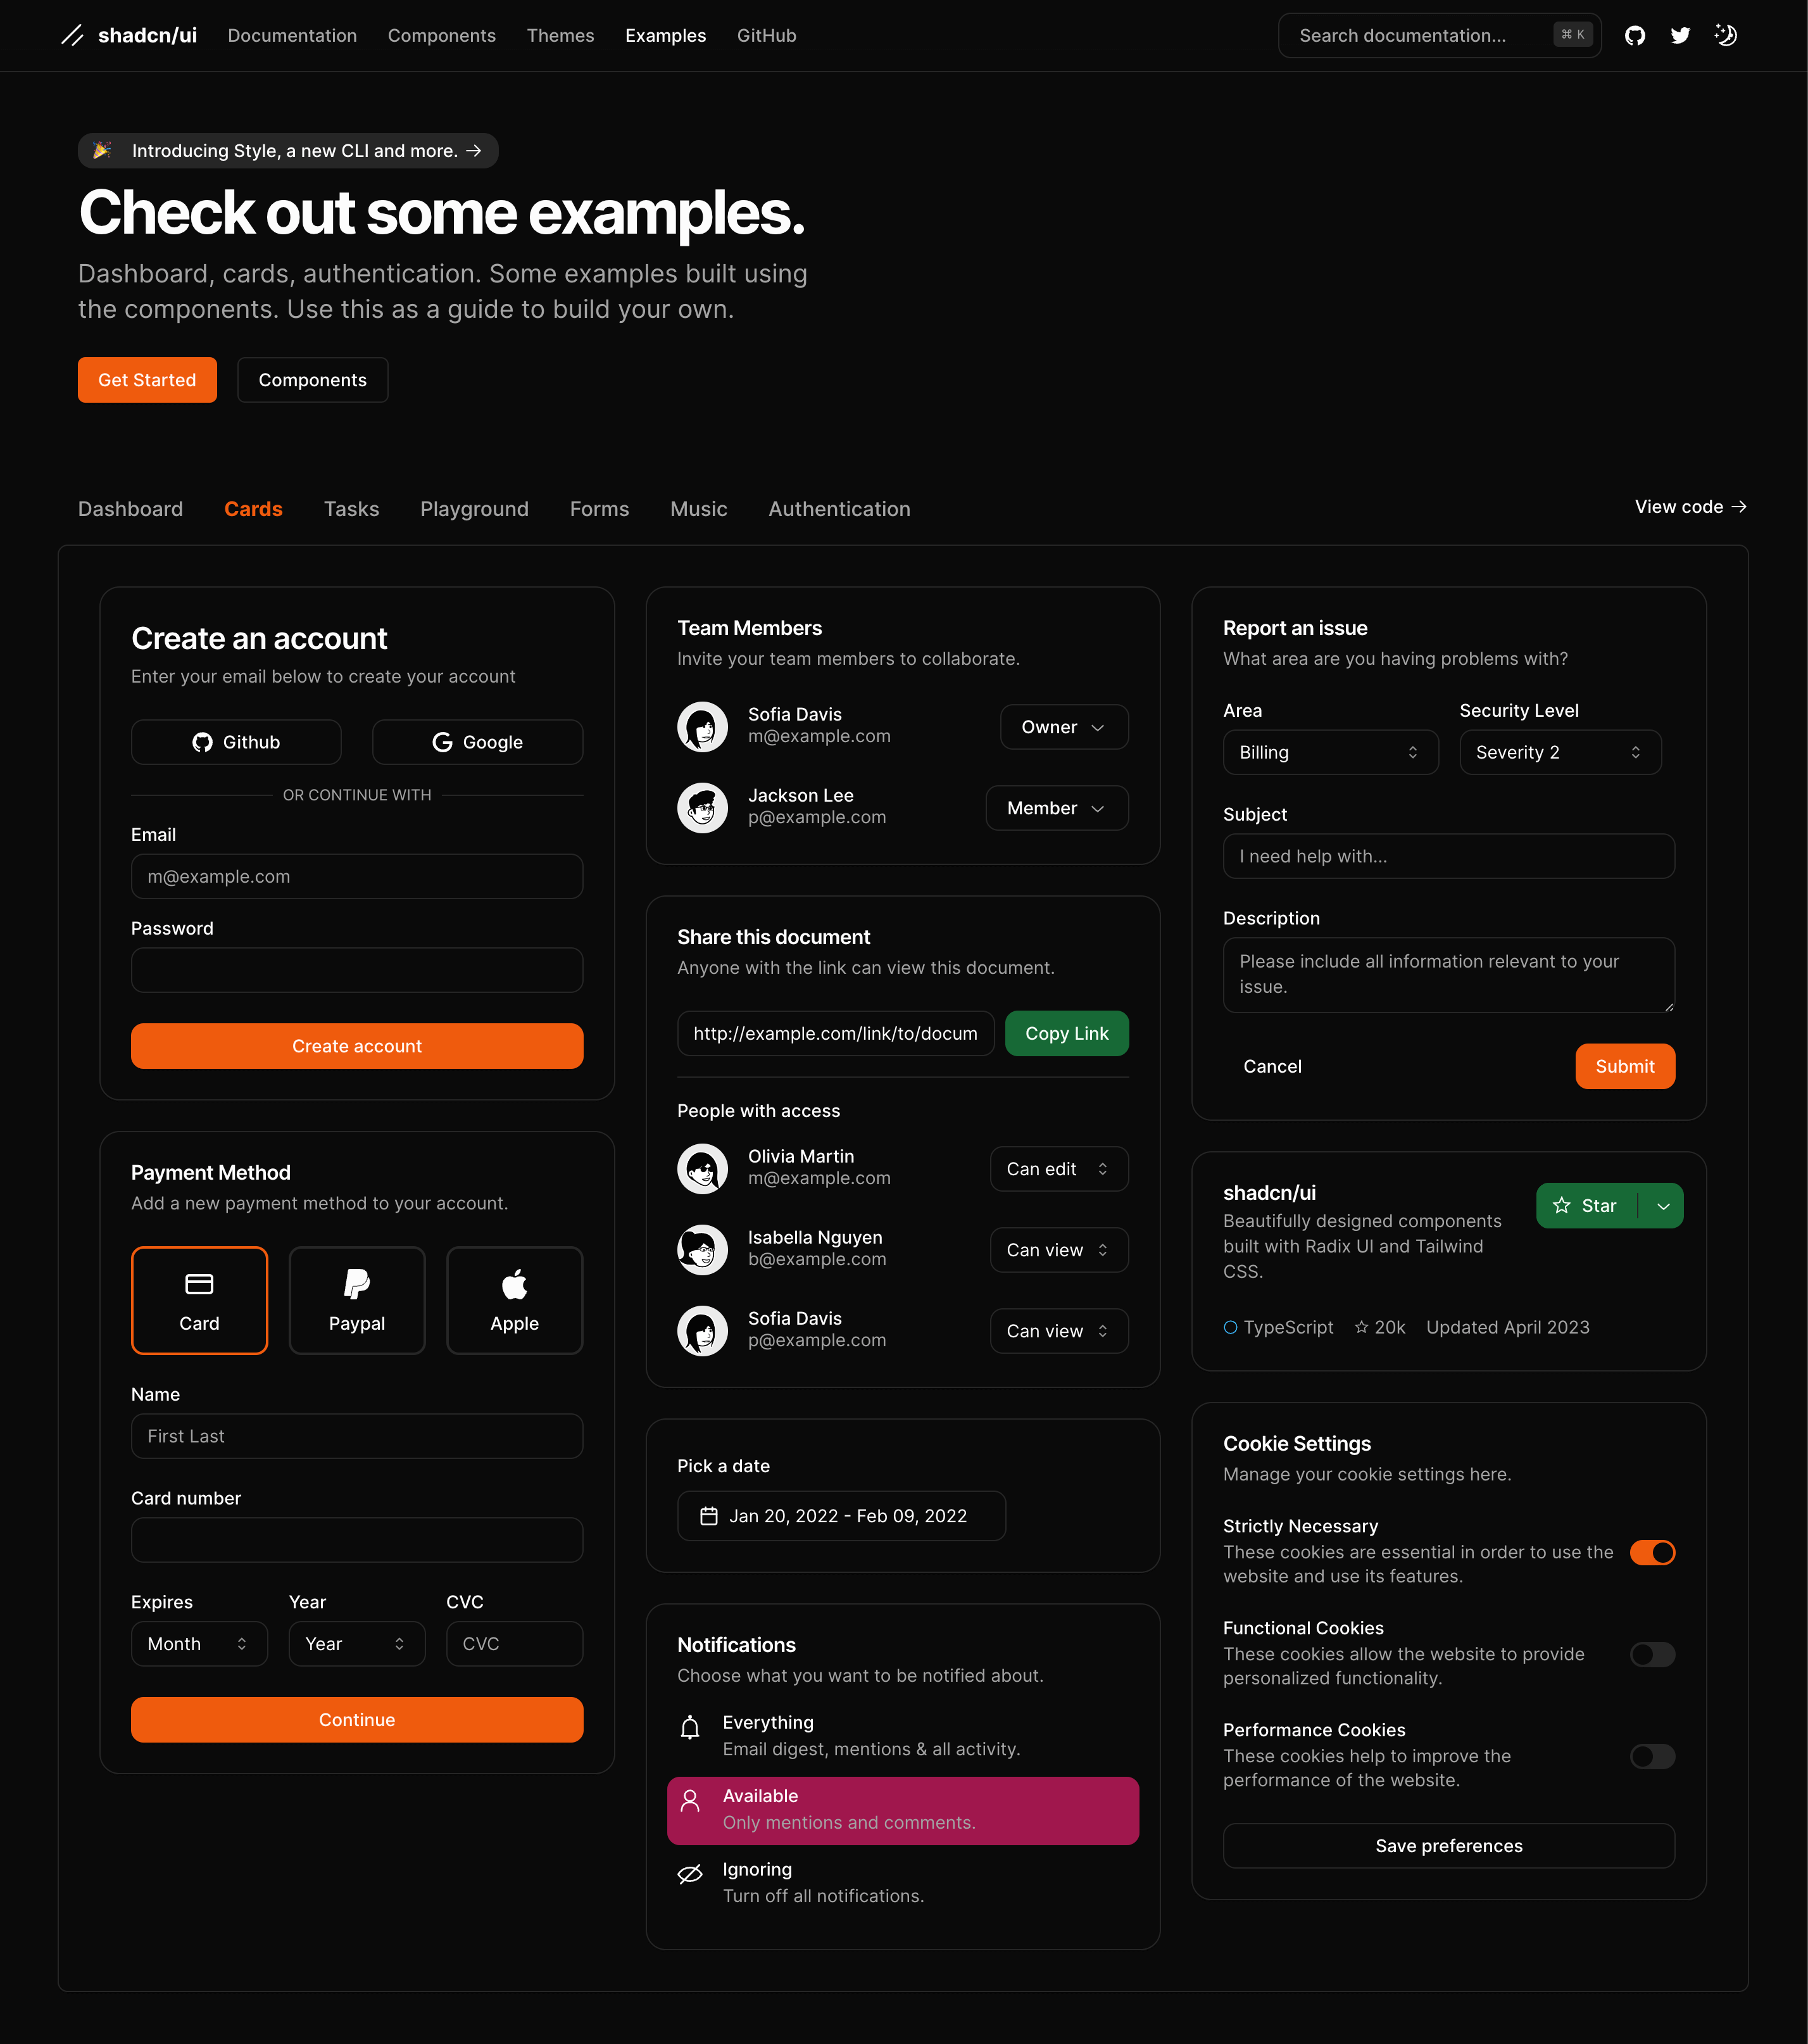Image resolution: width=1808 pixels, height=2044 pixels.
Task: Open the Owner role dropdown
Action: [x=1063, y=727]
